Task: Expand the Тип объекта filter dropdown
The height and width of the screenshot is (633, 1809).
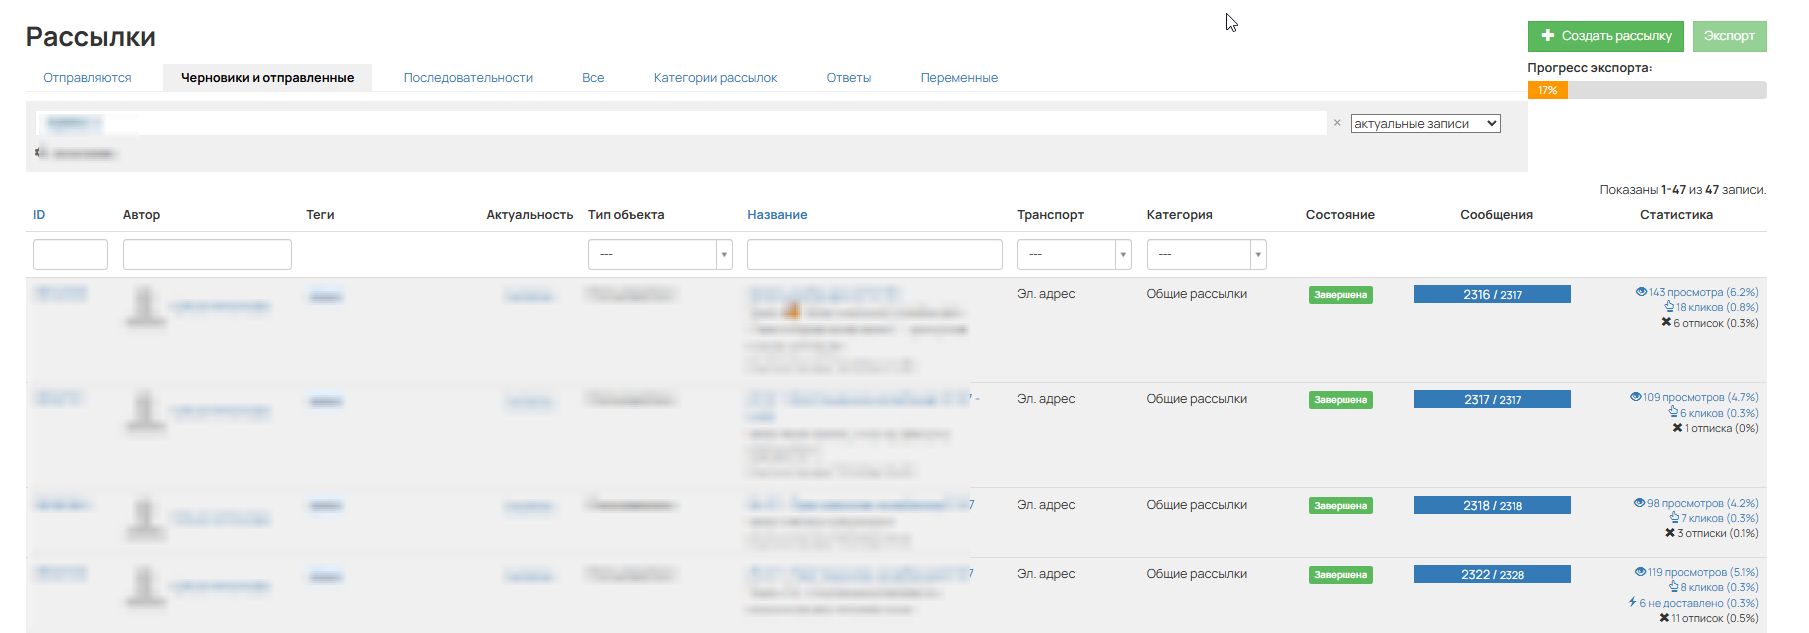Action: [x=660, y=254]
